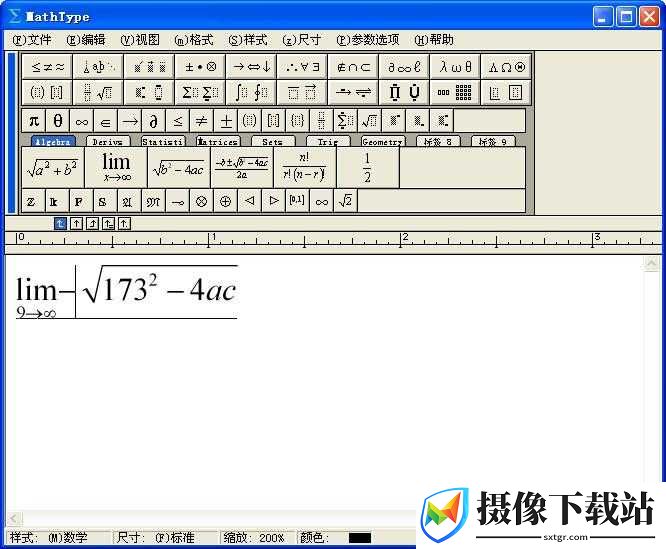
Task: Insert the pi symbol
Action: (34, 121)
